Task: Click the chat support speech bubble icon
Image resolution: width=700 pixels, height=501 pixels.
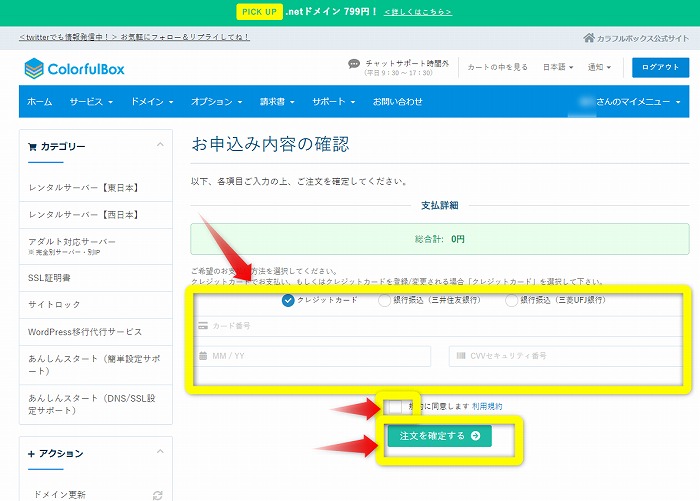Action: 354,64
